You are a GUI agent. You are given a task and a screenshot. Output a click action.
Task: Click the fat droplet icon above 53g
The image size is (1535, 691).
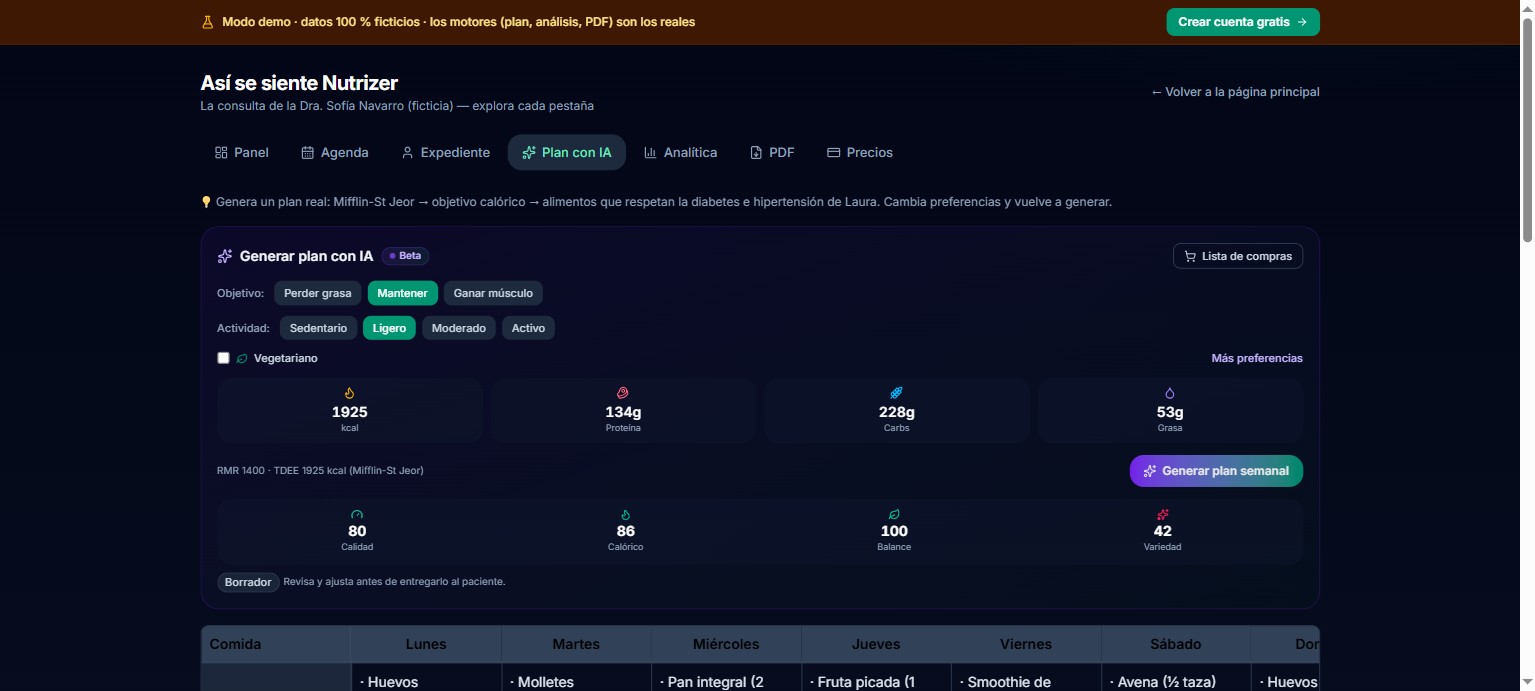1170,393
